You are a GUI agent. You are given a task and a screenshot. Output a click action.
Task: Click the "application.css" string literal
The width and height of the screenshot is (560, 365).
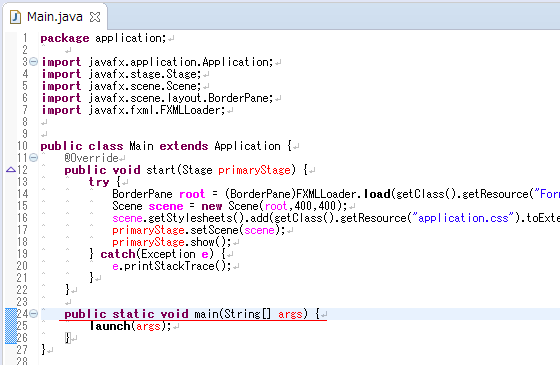coord(463,218)
